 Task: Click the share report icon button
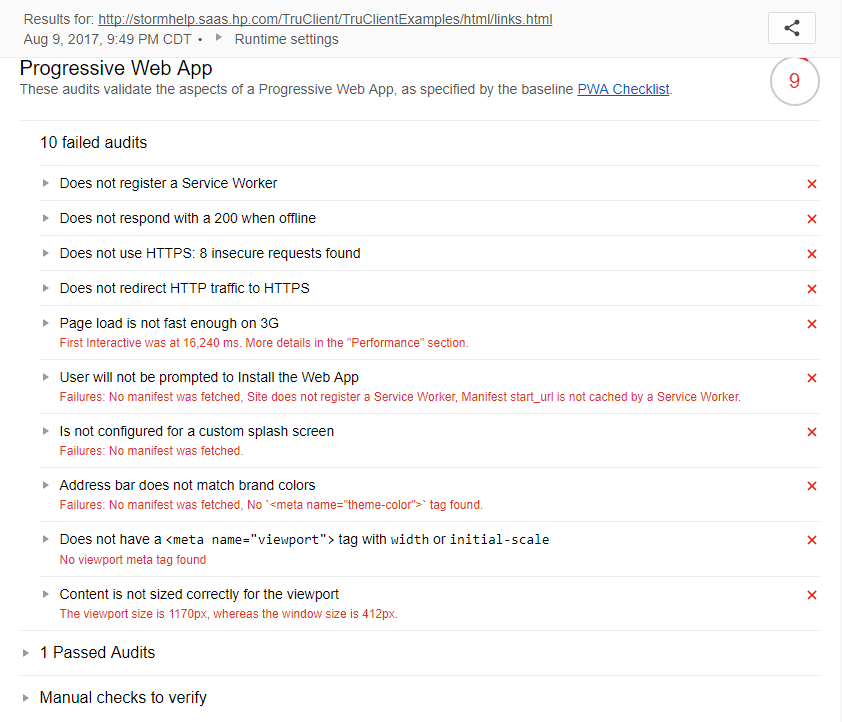click(x=791, y=28)
